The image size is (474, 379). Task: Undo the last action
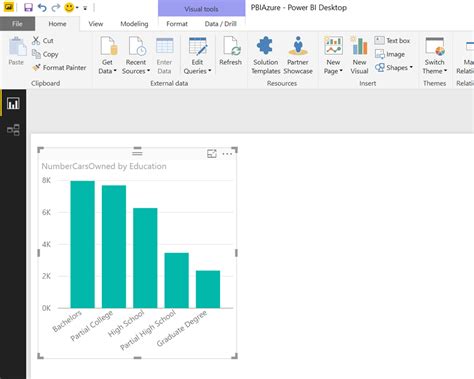pos(42,7)
